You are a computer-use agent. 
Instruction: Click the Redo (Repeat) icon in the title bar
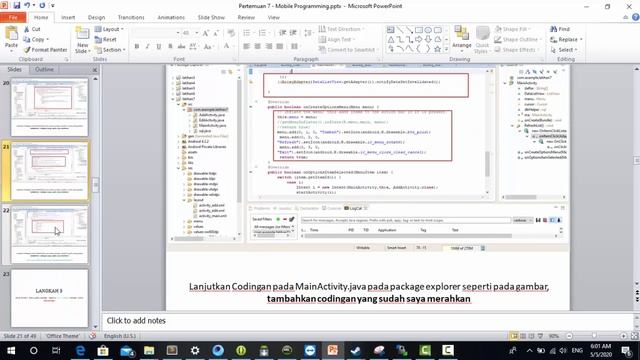[42, 6]
